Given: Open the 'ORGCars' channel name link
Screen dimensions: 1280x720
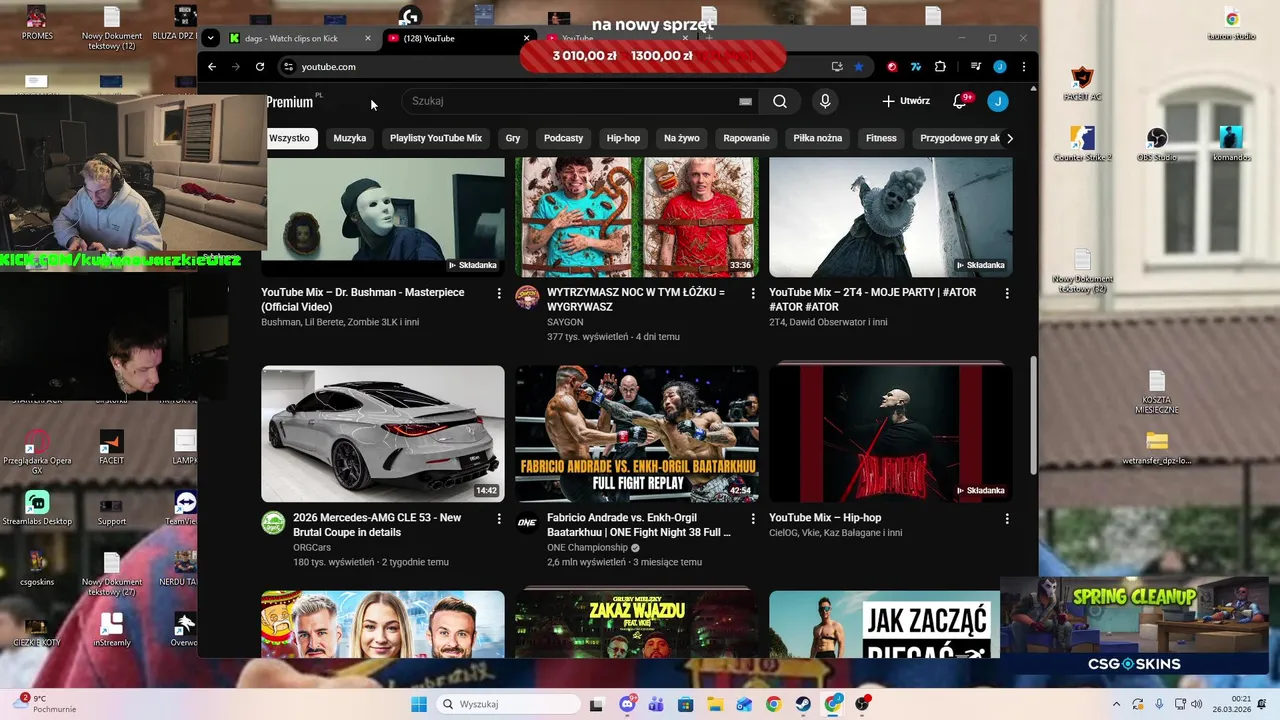Looking at the screenshot, I should pyautogui.click(x=312, y=548).
